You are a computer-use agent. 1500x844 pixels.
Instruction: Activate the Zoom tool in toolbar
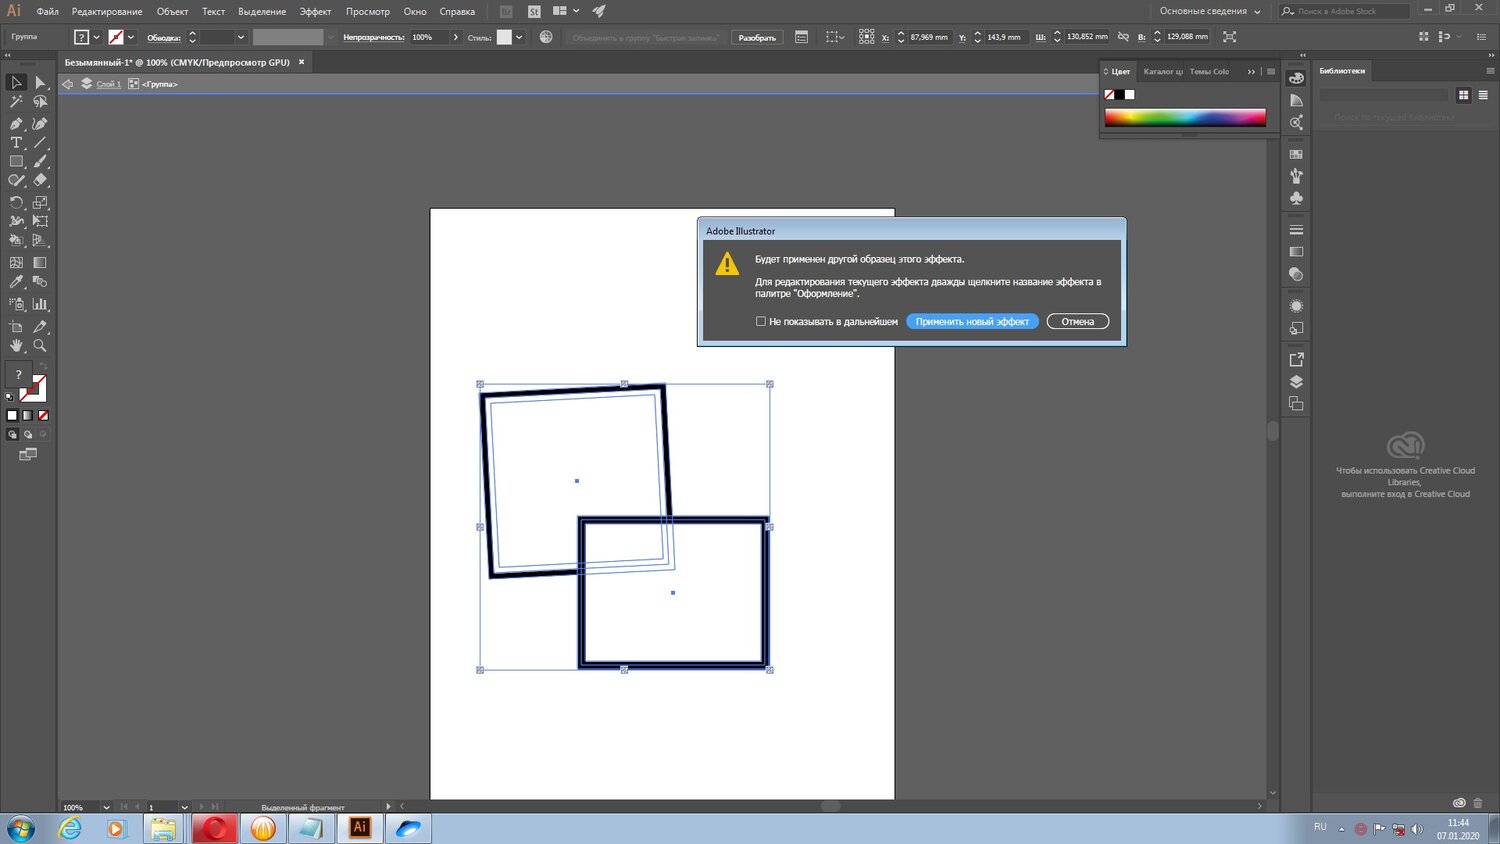(x=40, y=346)
